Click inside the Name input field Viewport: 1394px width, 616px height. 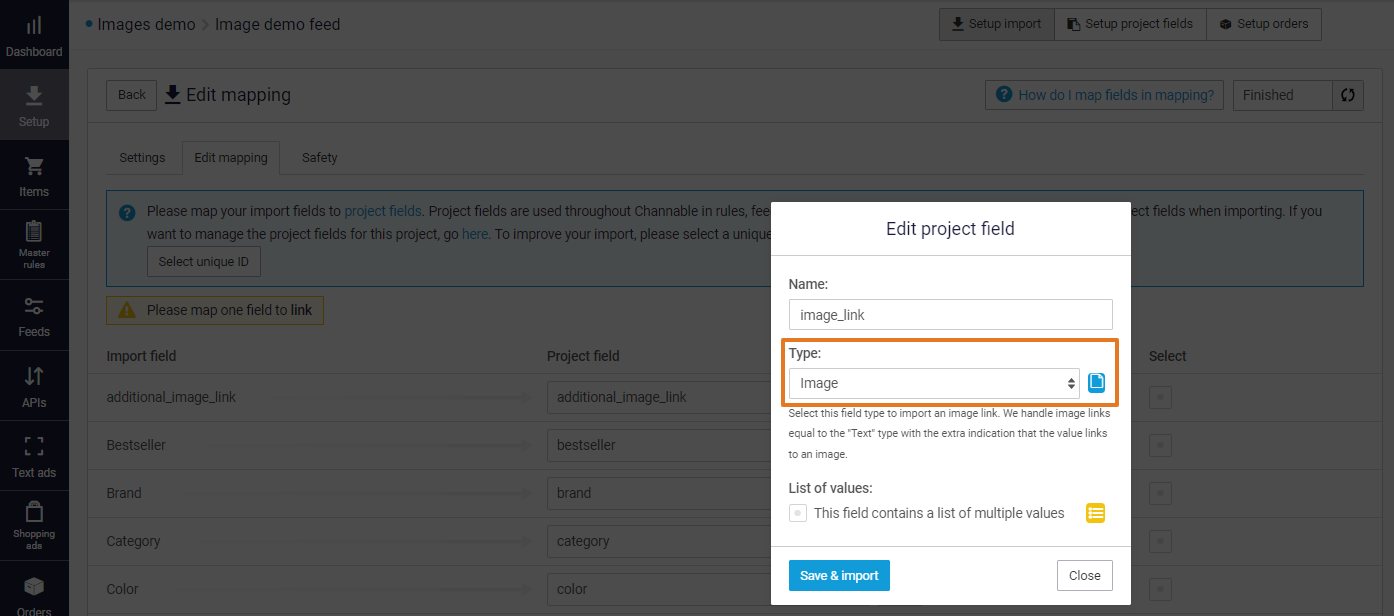[x=949, y=314]
